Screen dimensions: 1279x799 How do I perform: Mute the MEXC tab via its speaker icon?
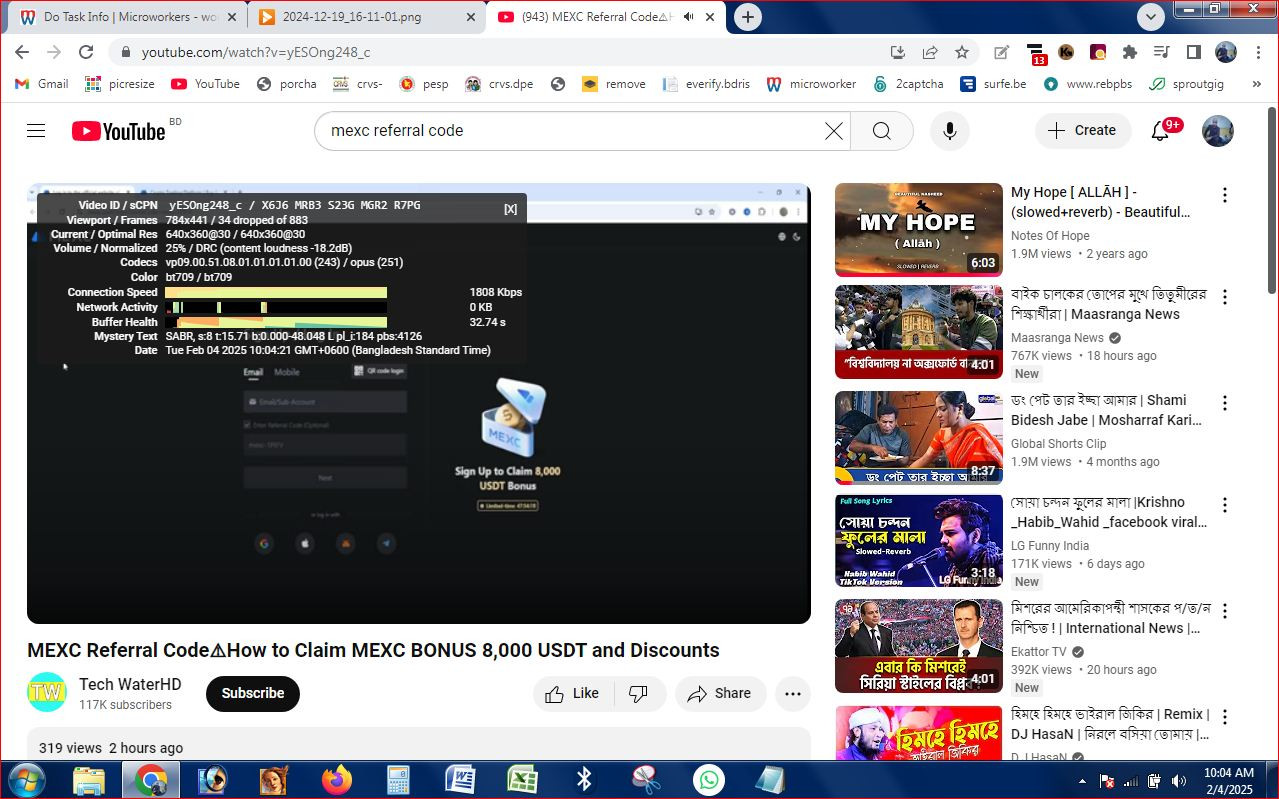click(689, 17)
